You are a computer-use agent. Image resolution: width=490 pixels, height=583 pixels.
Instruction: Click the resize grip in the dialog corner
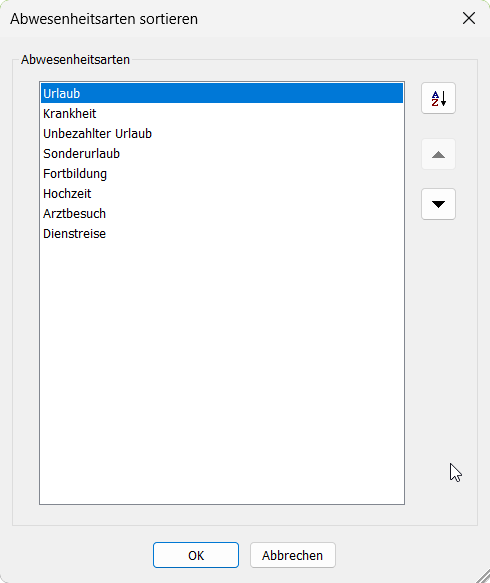pos(483,576)
